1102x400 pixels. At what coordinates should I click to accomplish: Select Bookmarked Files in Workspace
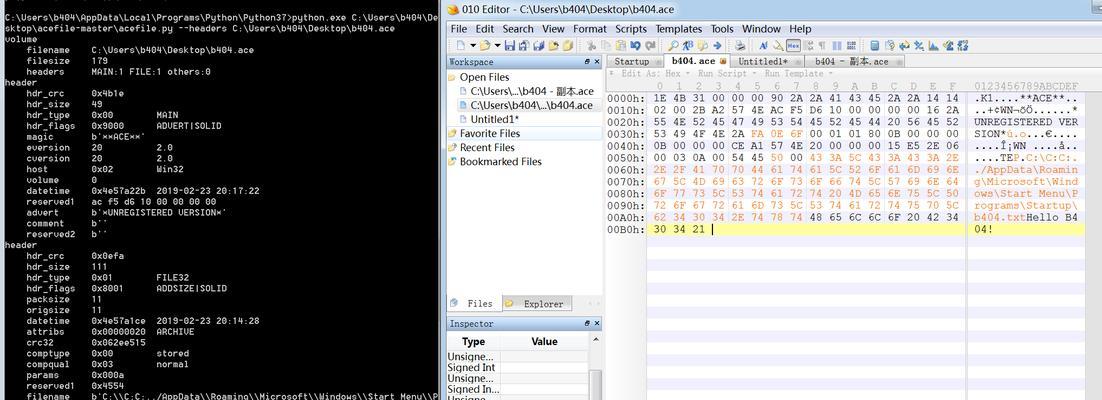point(500,161)
